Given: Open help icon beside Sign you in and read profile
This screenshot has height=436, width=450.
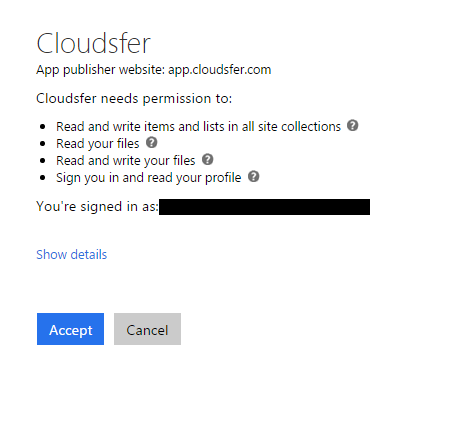Looking at the screenshot, I should click(x=253, y=176).
